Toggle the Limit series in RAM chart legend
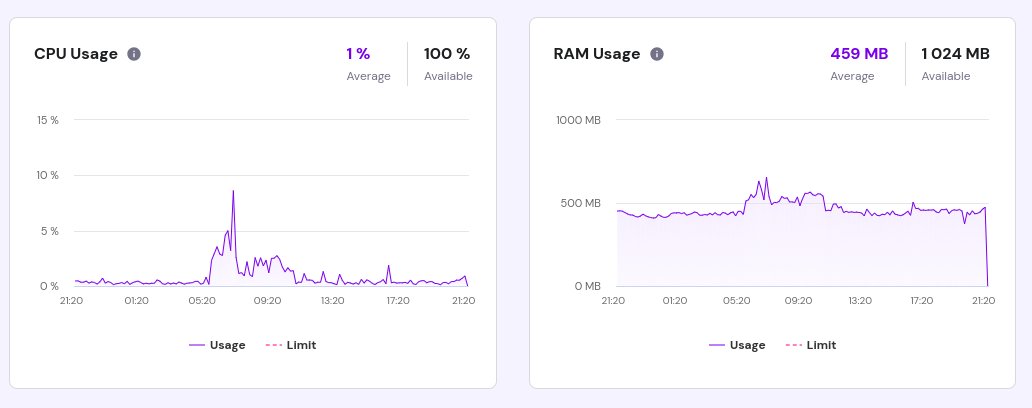 811,345
